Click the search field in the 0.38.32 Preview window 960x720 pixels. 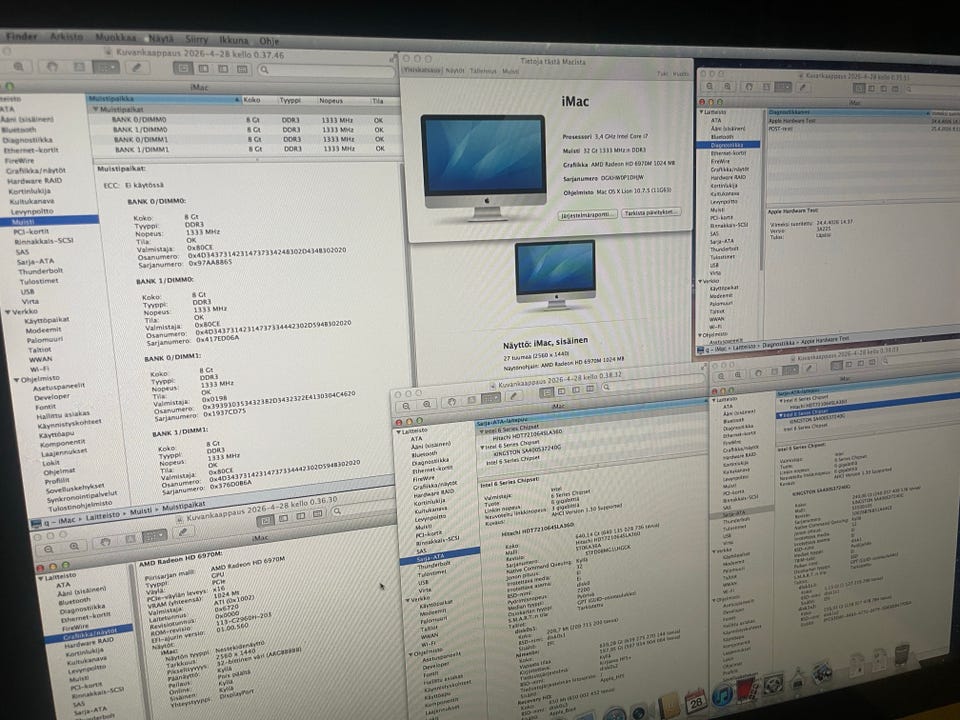coord(652,382)
